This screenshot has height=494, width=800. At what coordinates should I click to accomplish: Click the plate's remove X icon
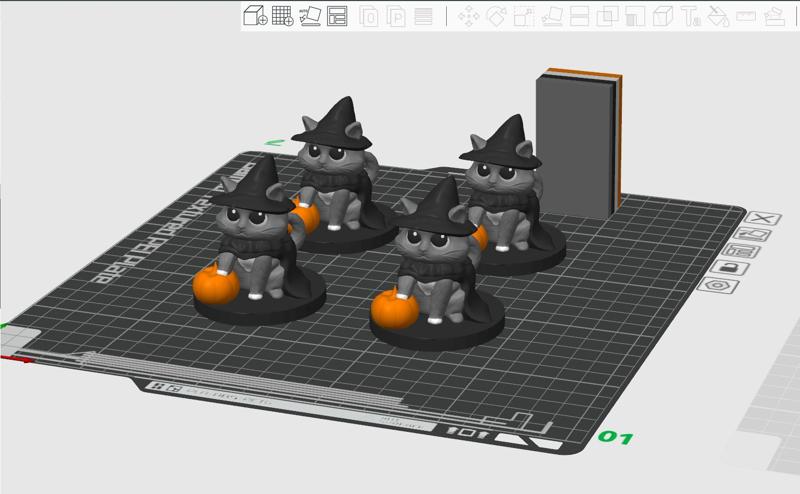763,218
